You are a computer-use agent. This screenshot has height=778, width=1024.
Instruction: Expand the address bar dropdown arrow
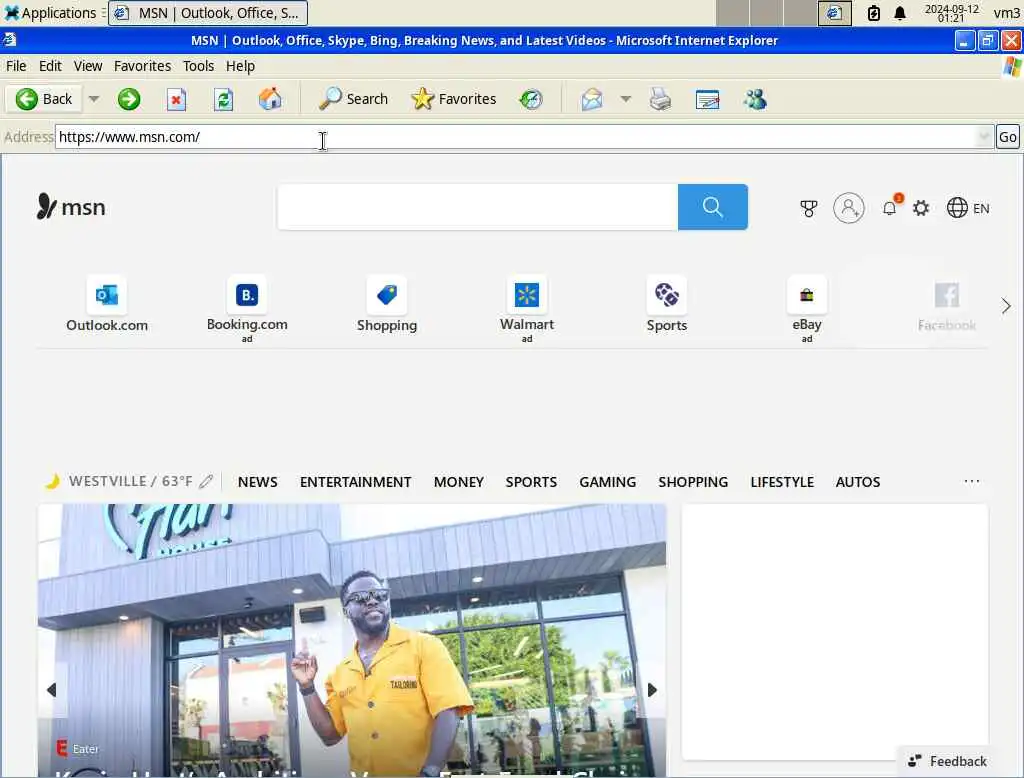point(985,137)
